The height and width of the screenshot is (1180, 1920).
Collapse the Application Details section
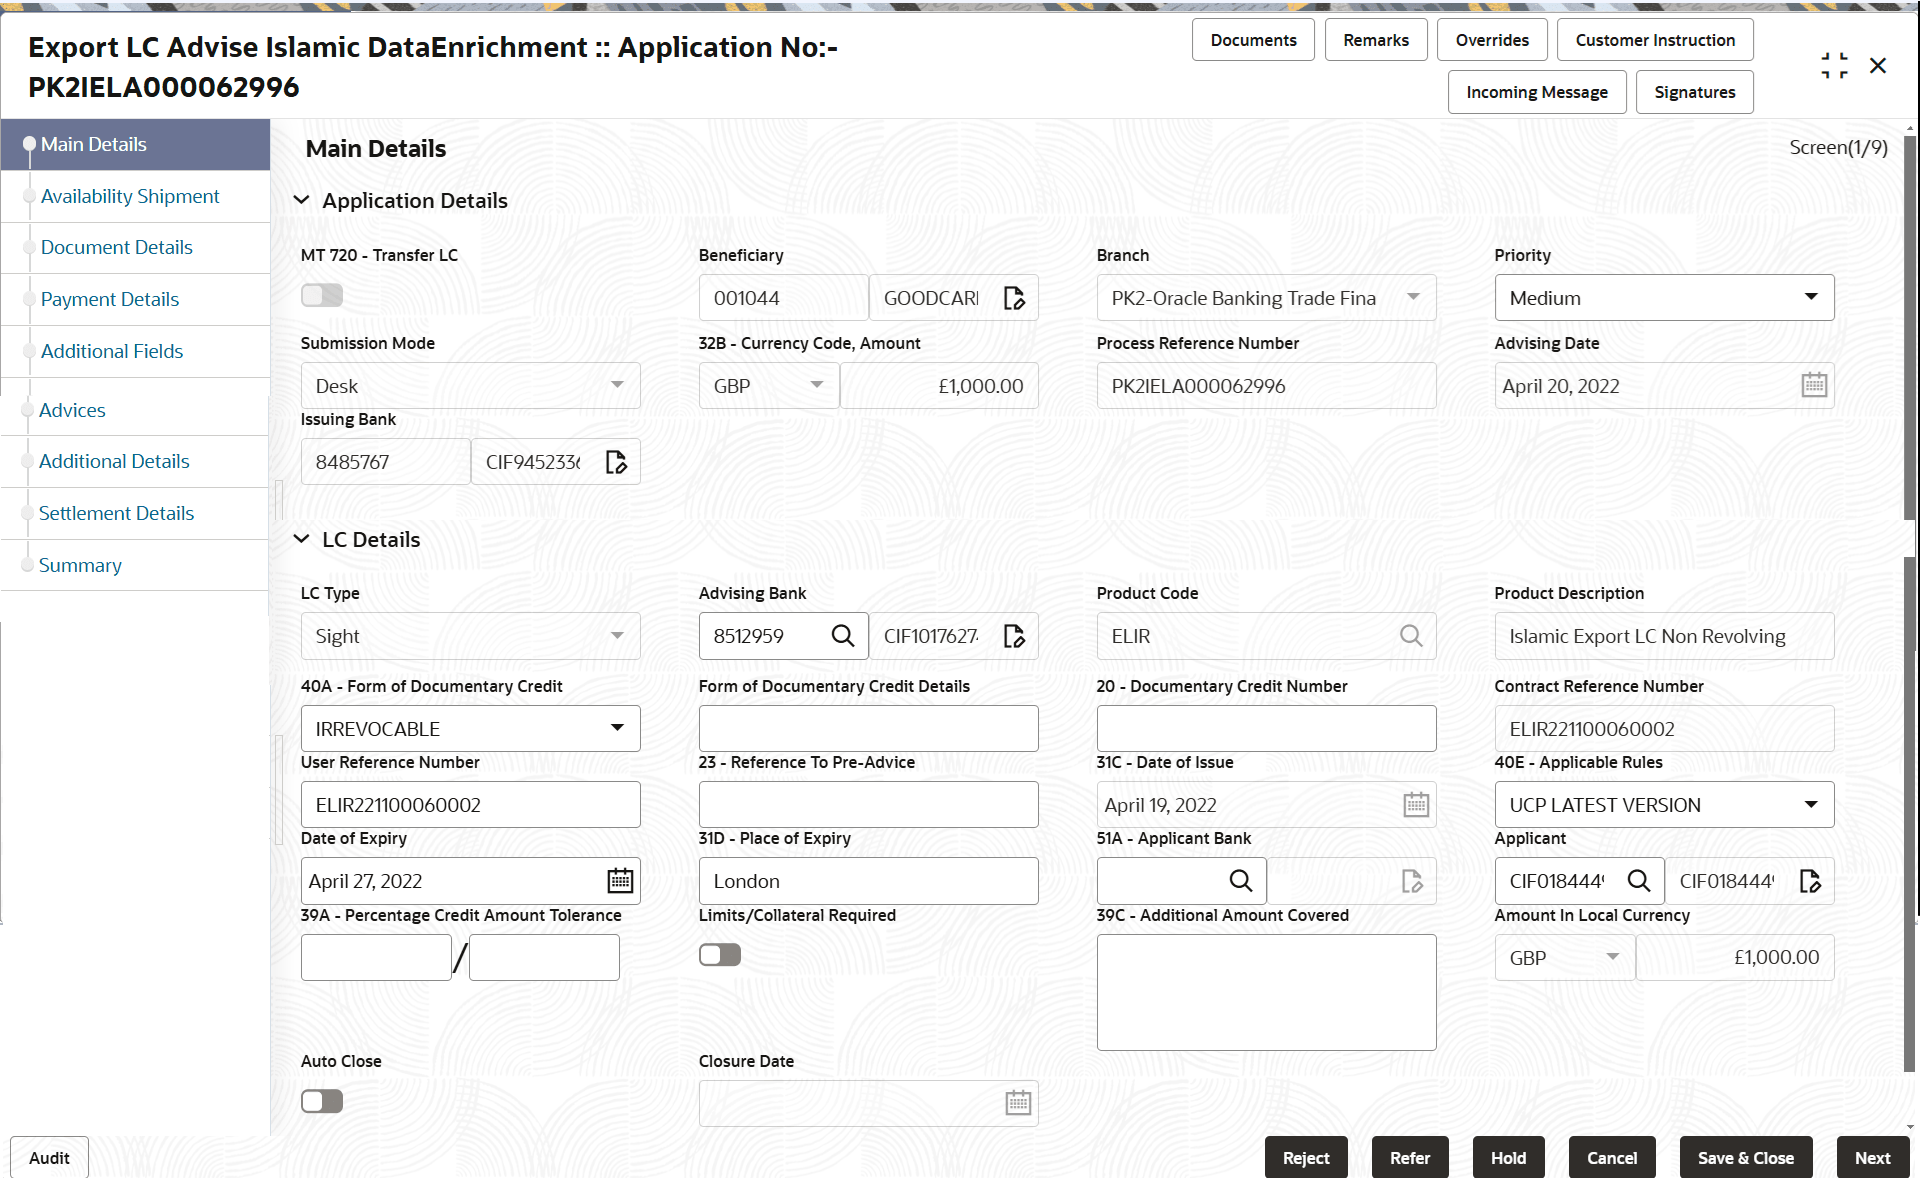pyautogui.click(x=301, y=201)
